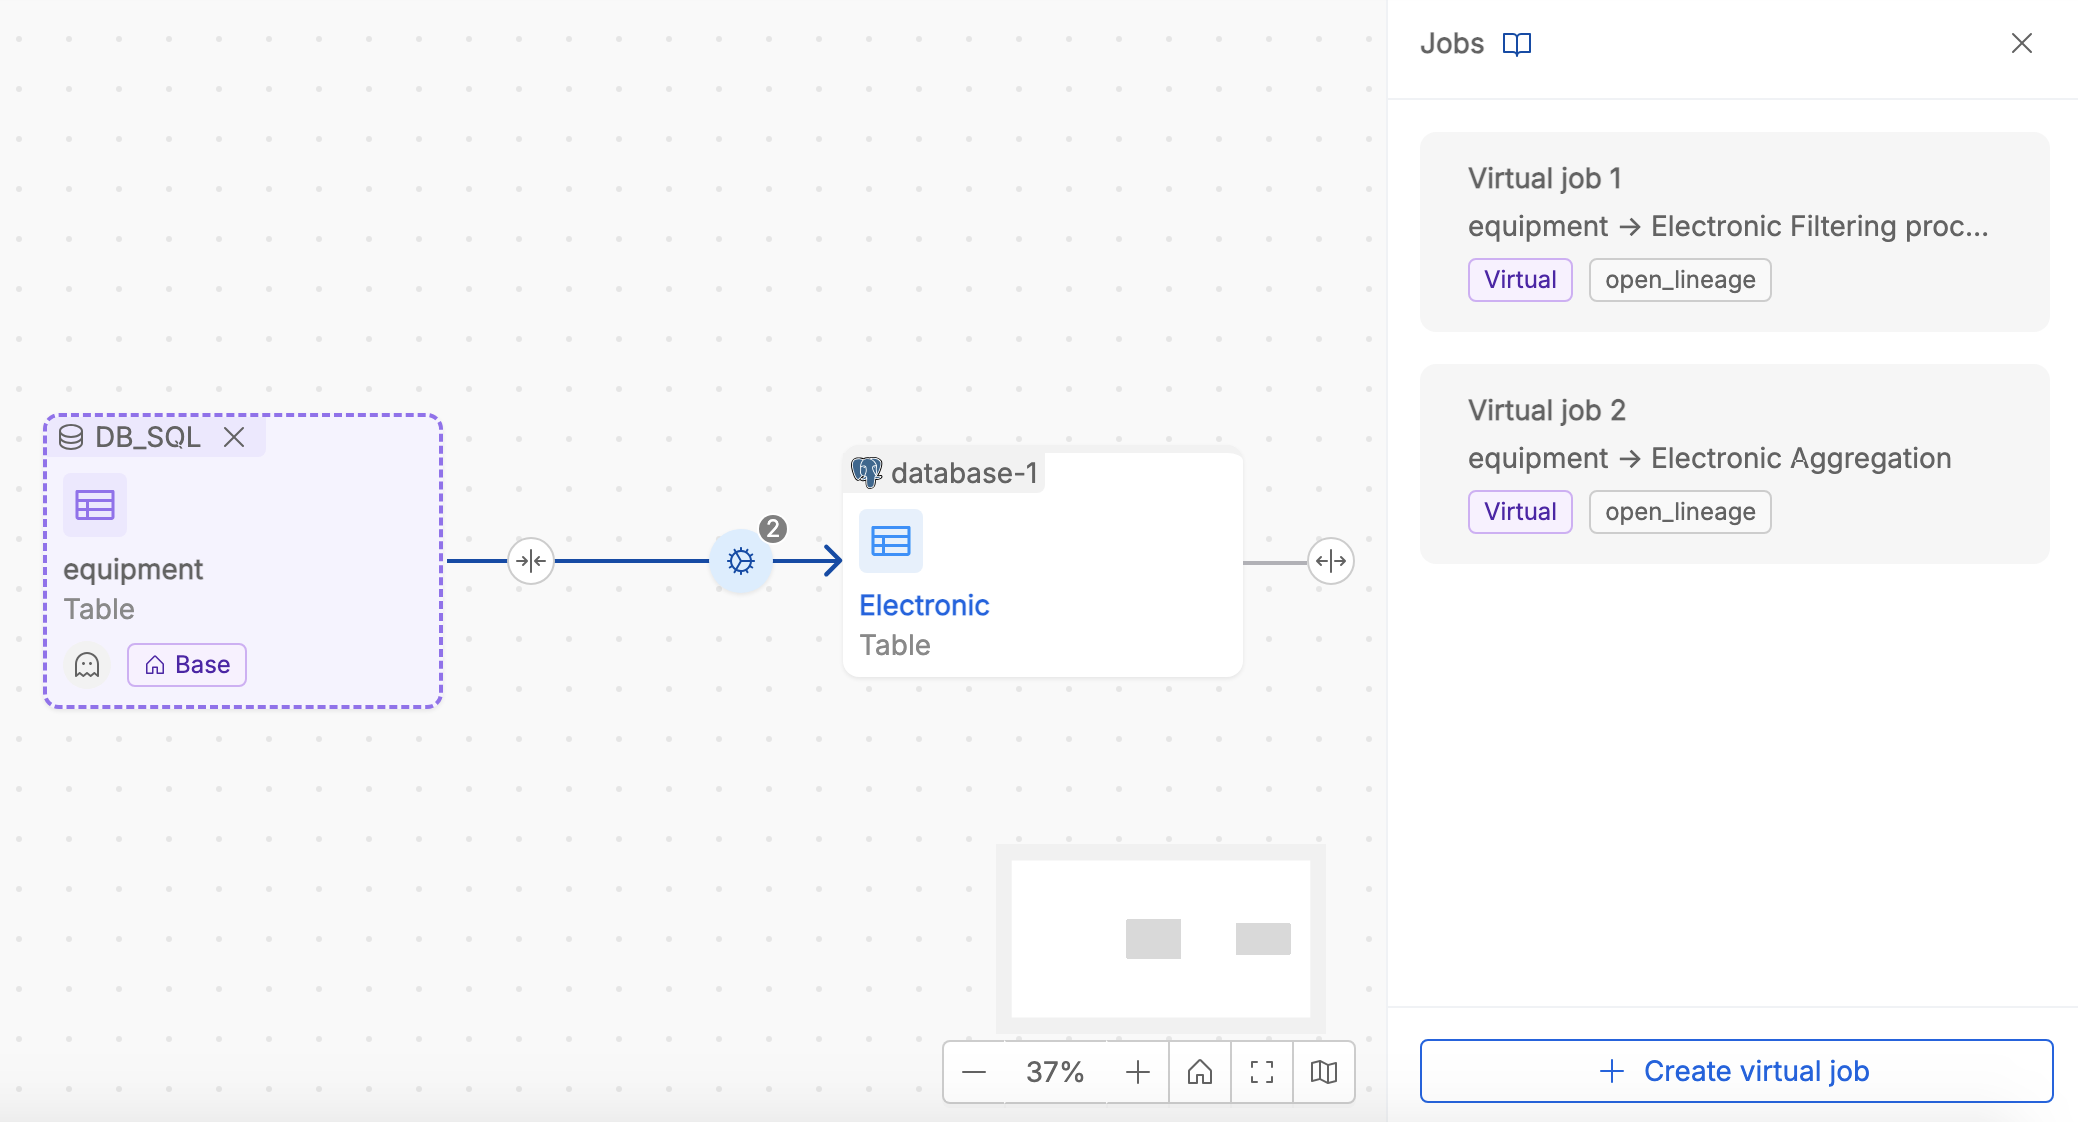The height and width of the screenshot is (1122, 2078).
Task: Click the equipment → Electronic Filtering proc... text
Action: point(1728,226)
